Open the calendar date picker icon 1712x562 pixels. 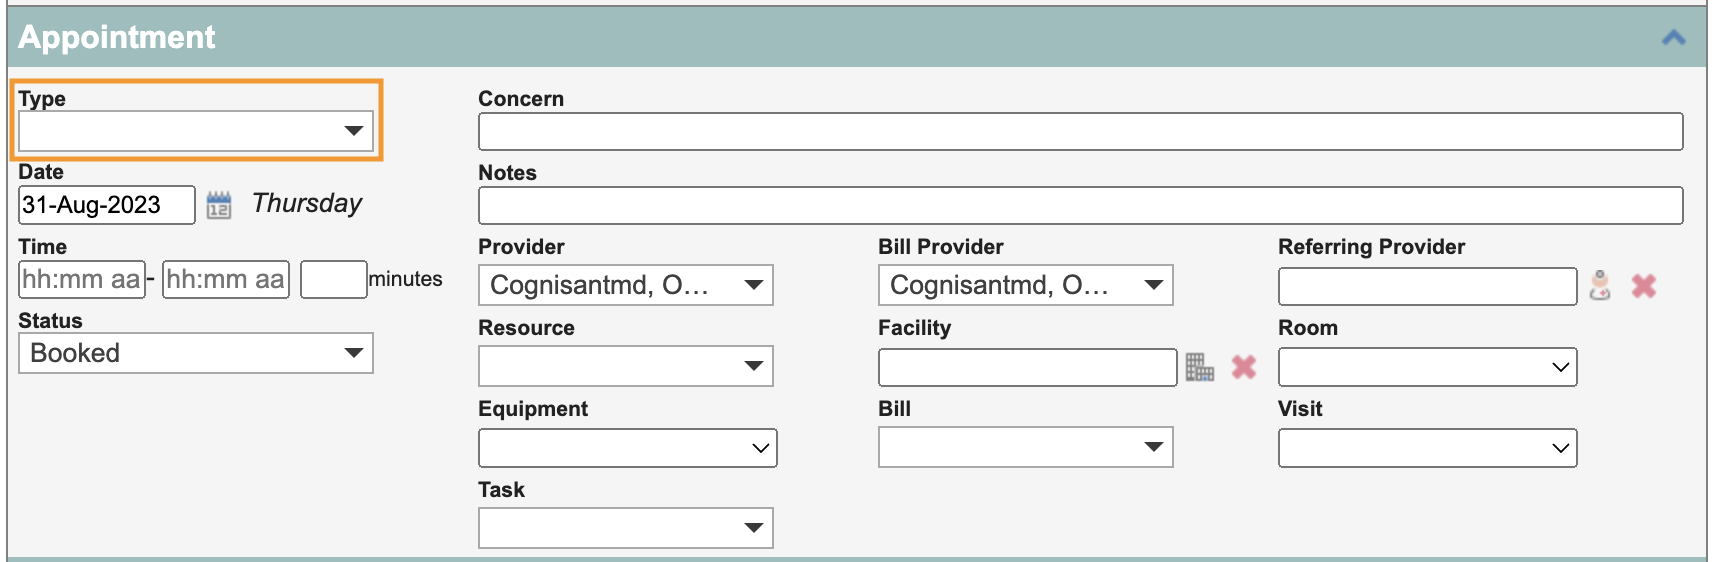coord(219,205)
